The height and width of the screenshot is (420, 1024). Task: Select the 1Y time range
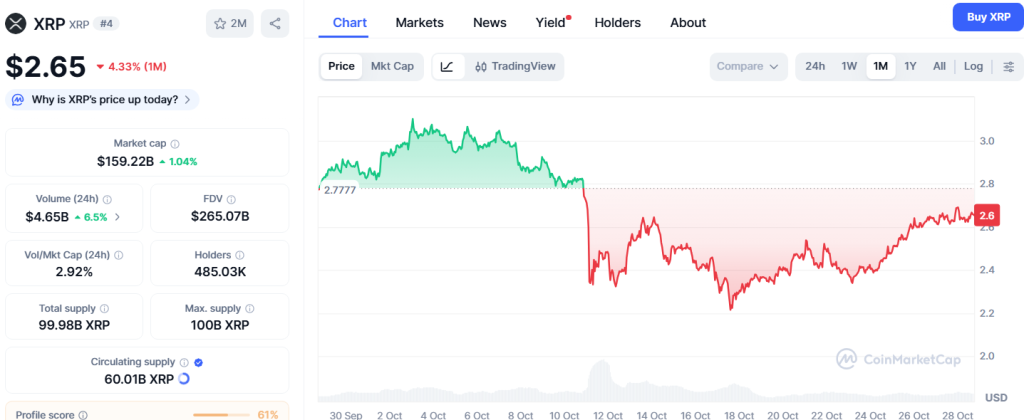point(910,67)
